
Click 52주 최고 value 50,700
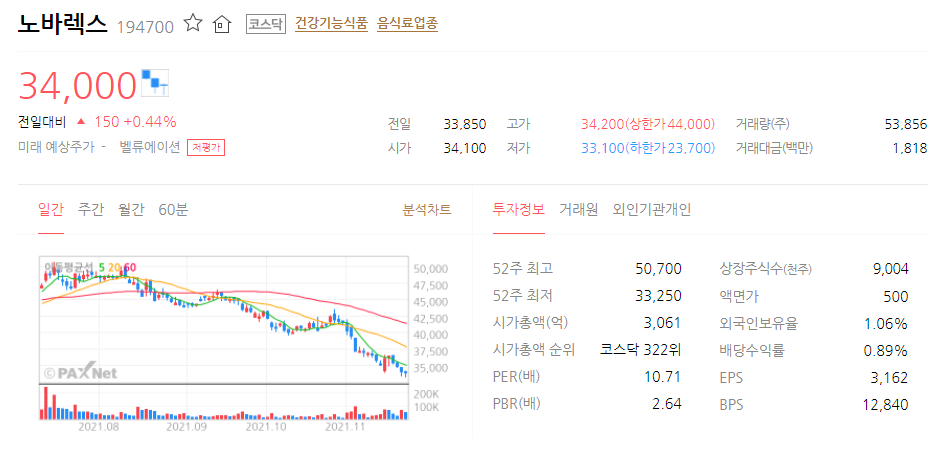(660, 269)
